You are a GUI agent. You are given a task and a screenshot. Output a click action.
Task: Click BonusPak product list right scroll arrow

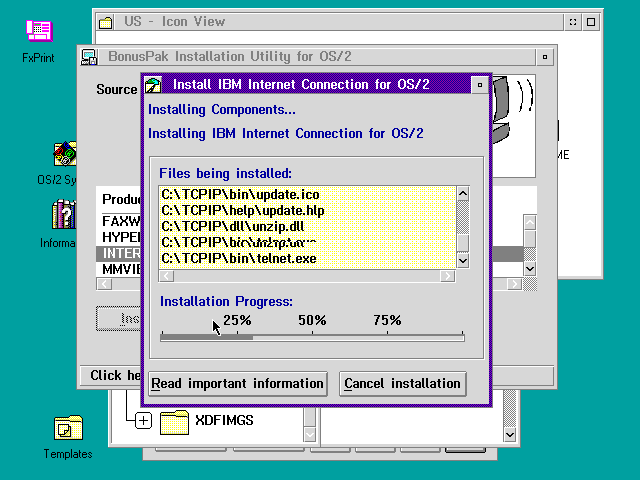pyautogui.click(x=514, y=284)
